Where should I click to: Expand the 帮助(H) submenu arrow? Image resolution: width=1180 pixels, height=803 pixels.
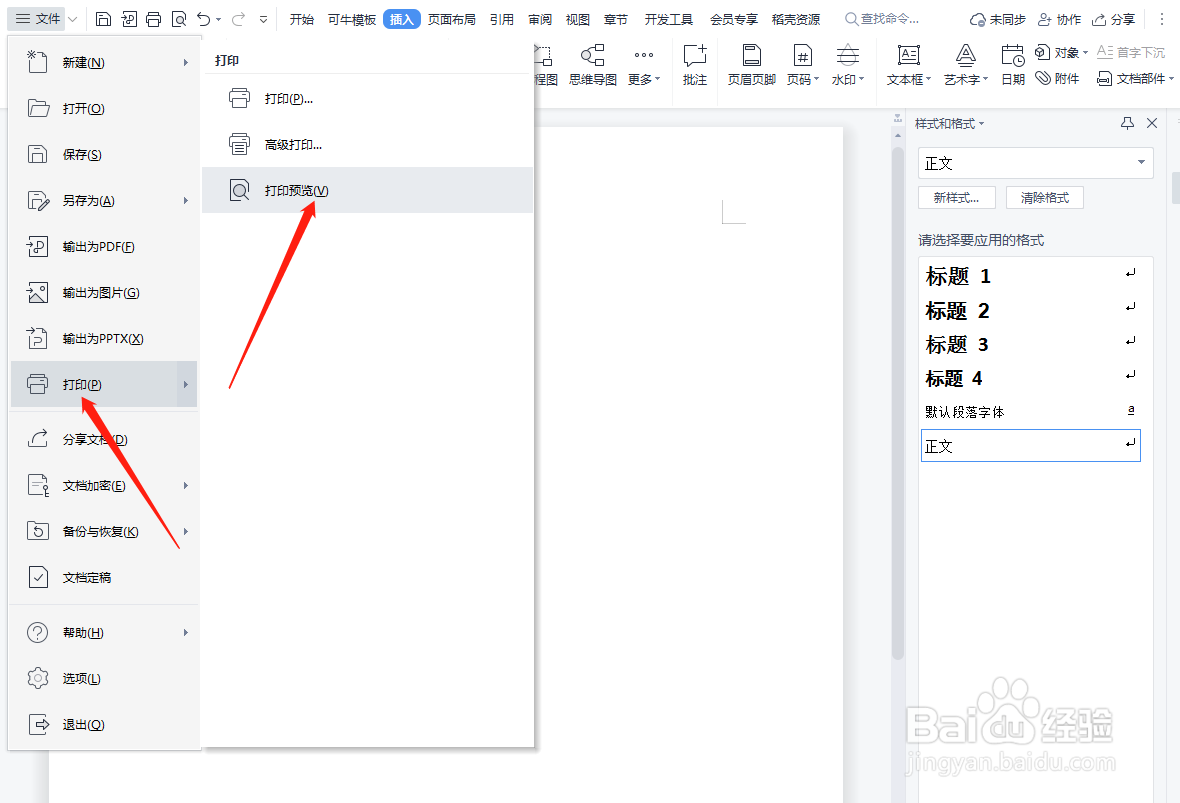(185, 632)
